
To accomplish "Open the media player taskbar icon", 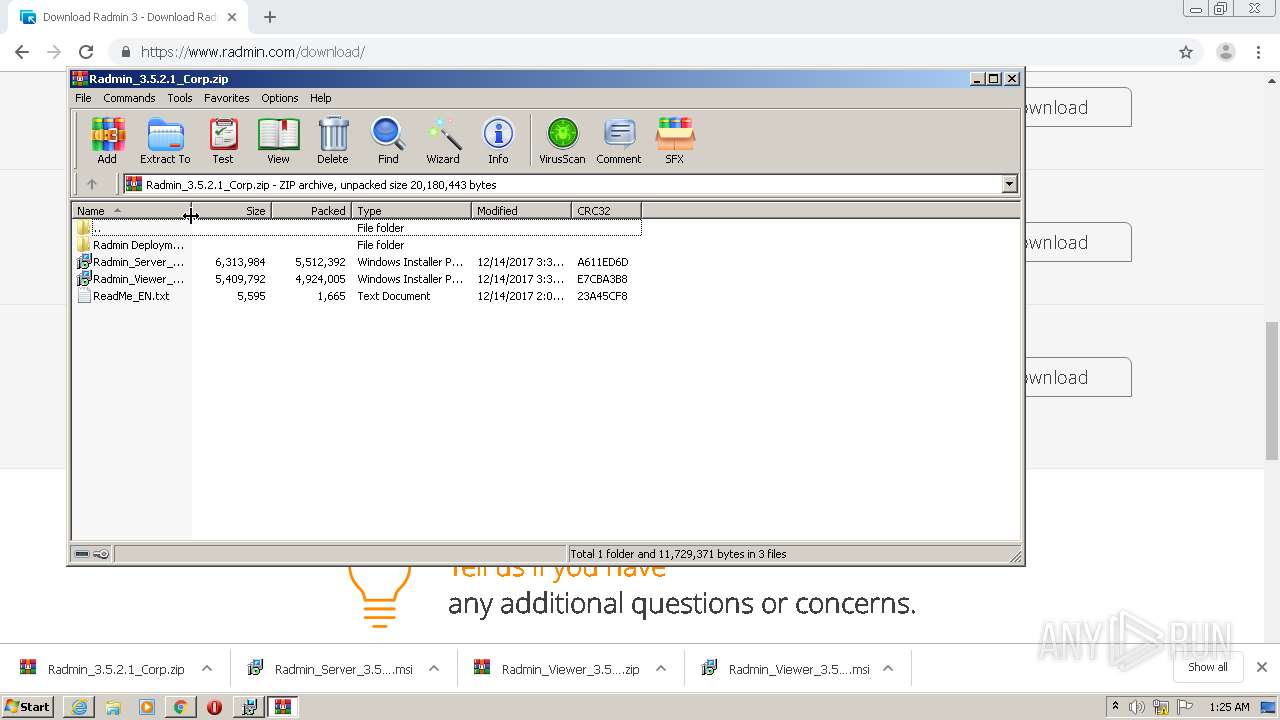I will pyautogui.click(x=147, y=707).
